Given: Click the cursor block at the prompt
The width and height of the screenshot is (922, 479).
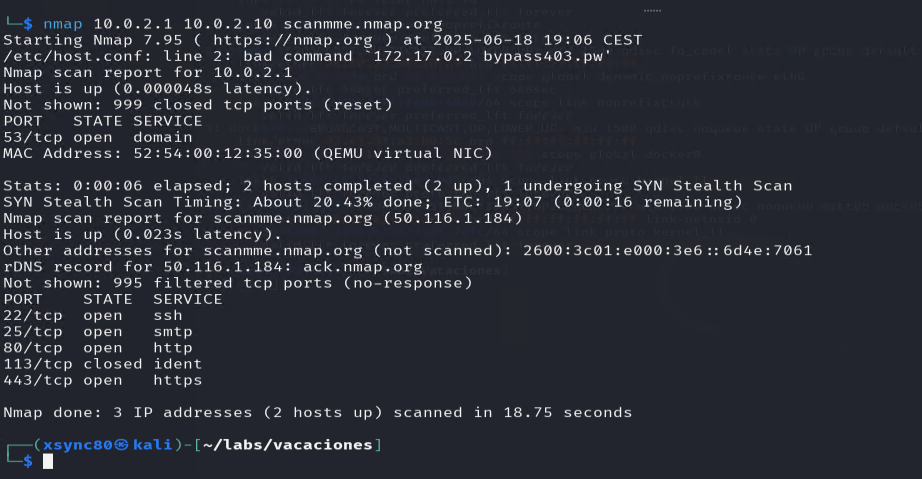Looking at the screenshot, I should pyautogui.click(x=48, y=461).
